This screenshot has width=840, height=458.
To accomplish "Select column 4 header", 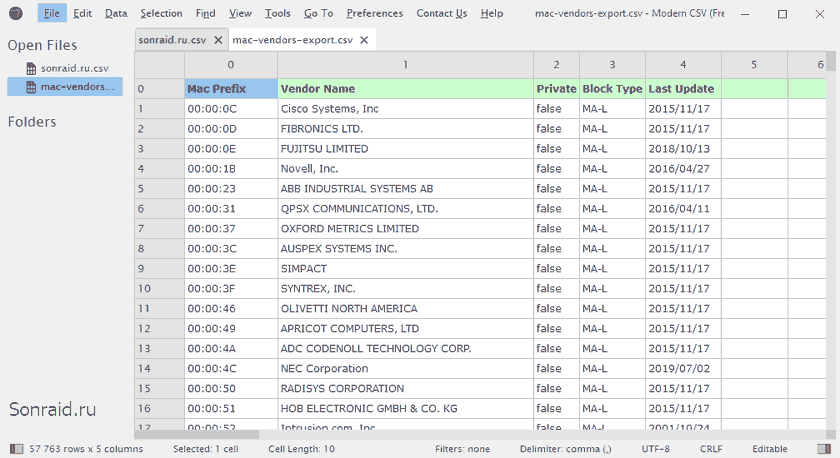I will click(x=684, y=65).
